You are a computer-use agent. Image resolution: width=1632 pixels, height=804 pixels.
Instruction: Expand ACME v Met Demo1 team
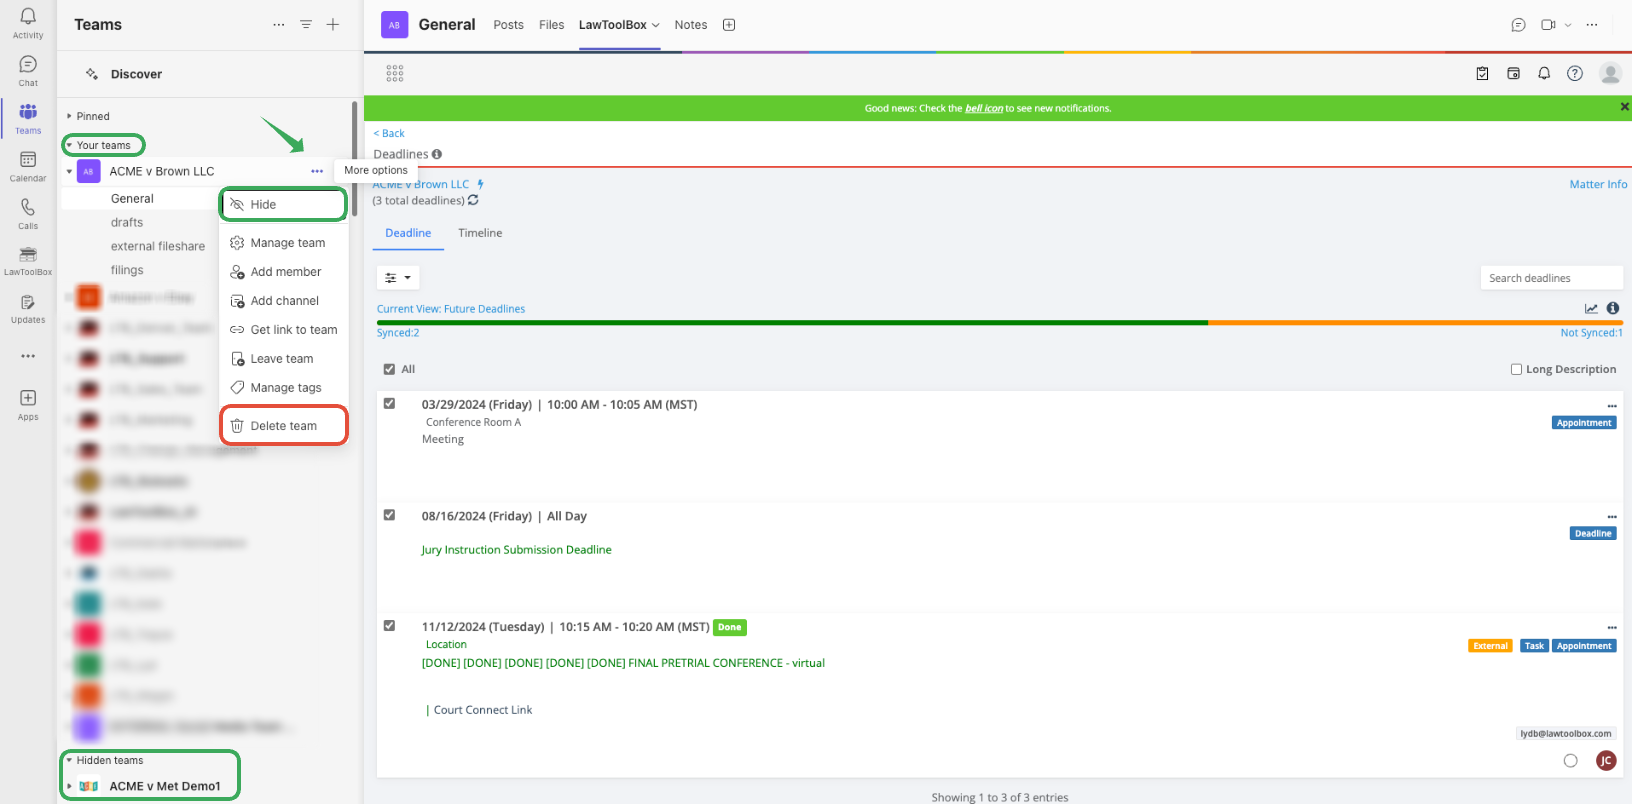coord(69,786)
